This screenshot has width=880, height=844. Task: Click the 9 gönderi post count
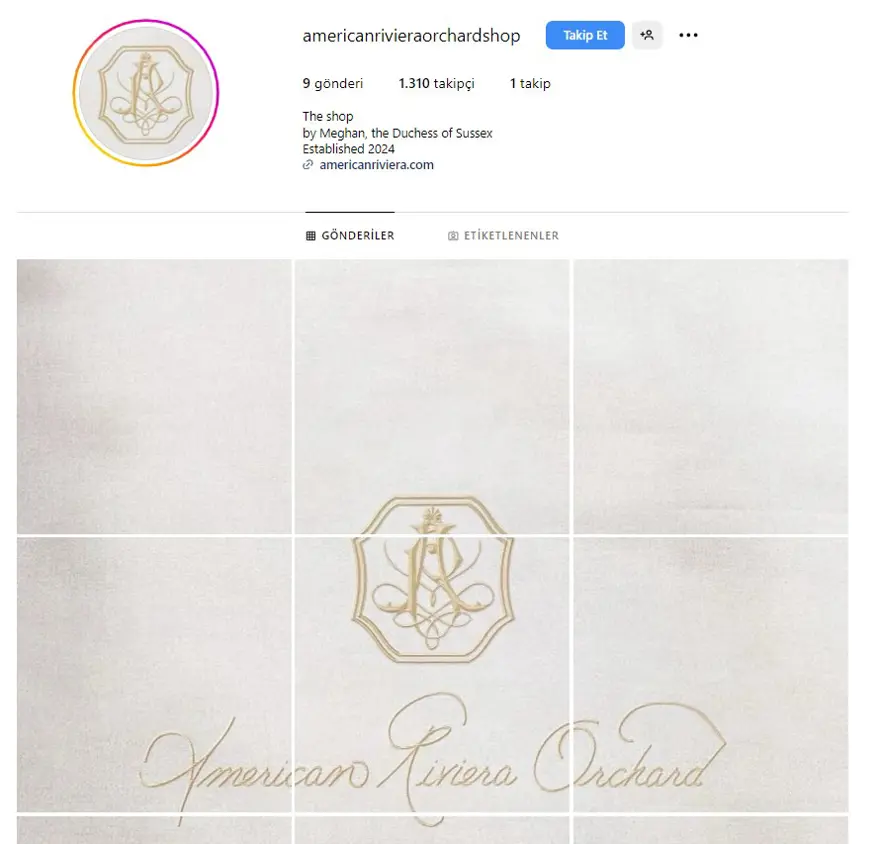tap(333, 84)
